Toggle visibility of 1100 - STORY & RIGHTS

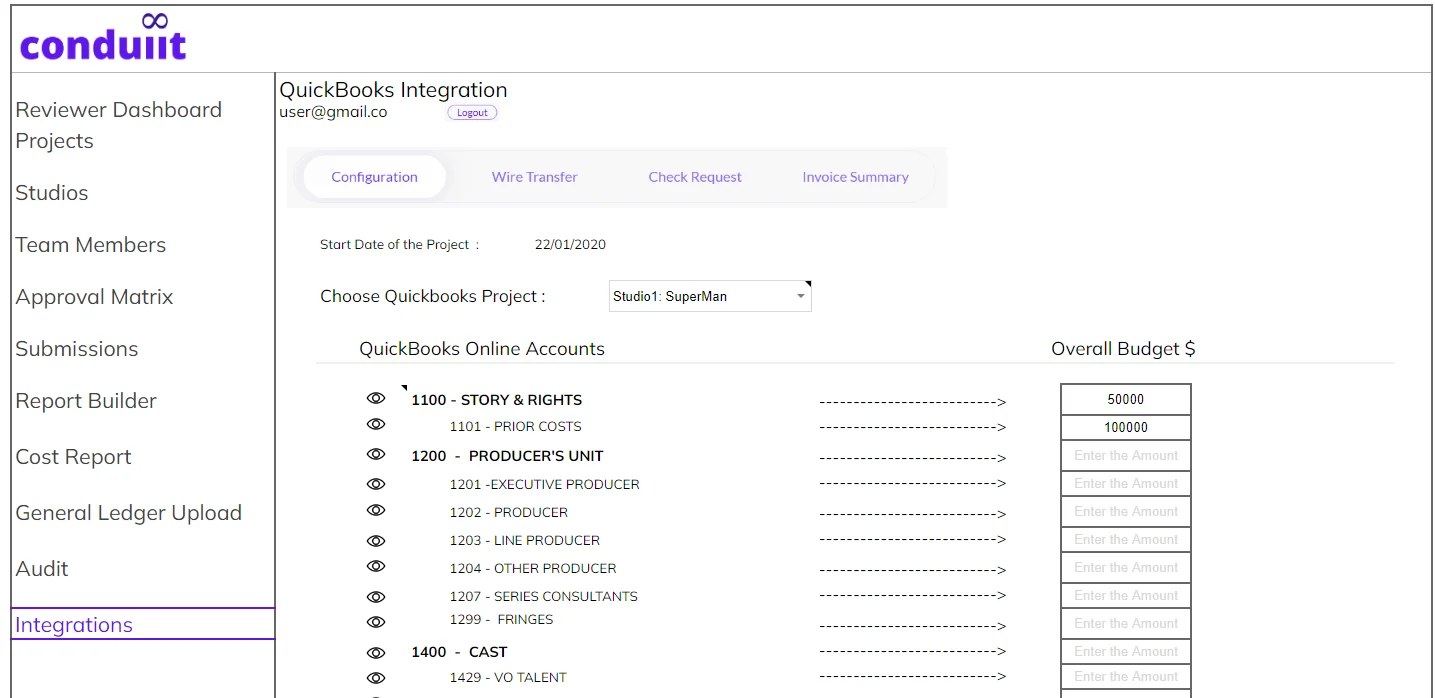(x=376, y=398)
